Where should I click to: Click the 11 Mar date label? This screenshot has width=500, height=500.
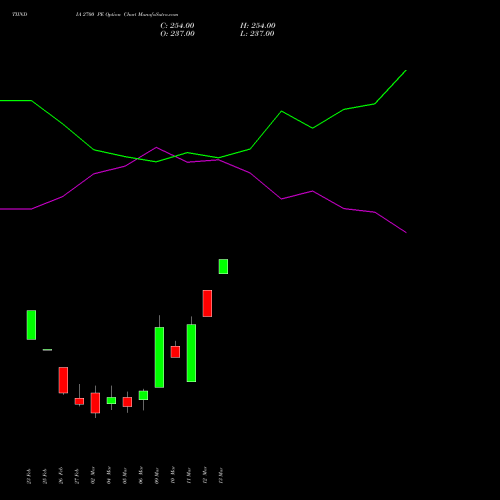pos(189,475)
